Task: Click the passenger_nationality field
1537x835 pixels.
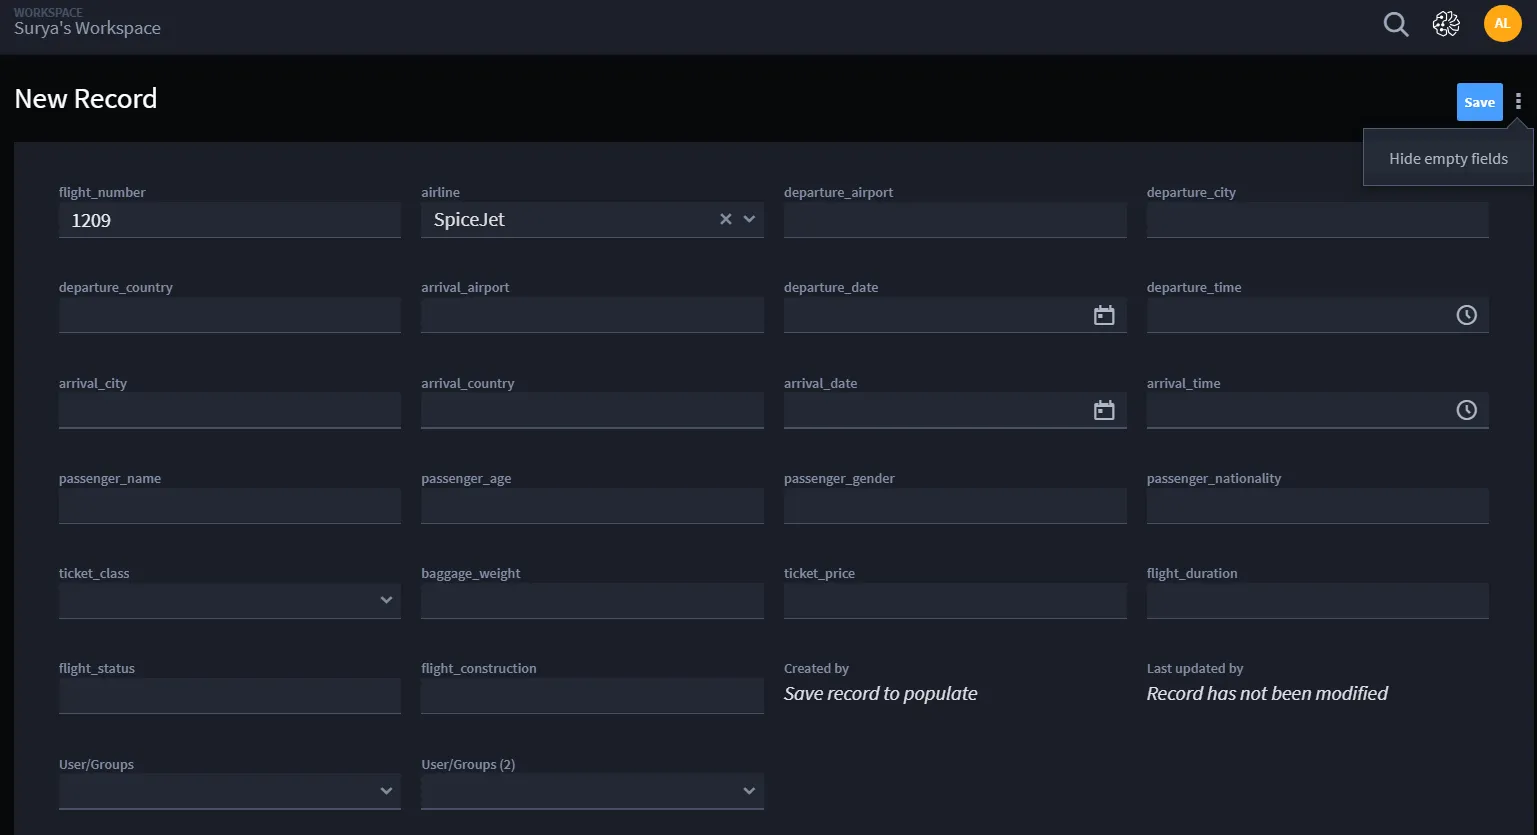Action: (x=1318, y=506)
